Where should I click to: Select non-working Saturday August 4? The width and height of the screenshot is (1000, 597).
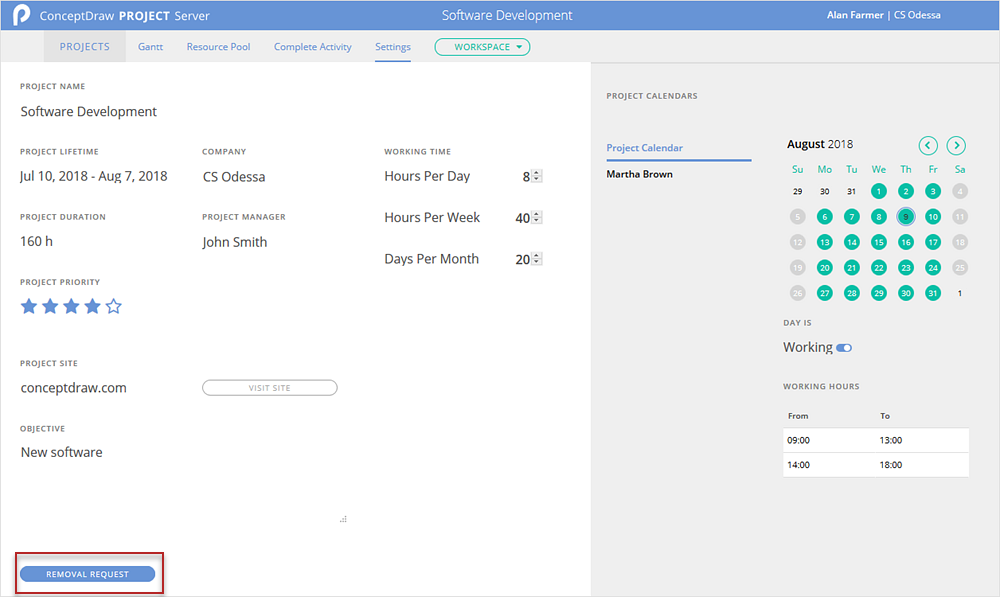click(x=960, y=191)
